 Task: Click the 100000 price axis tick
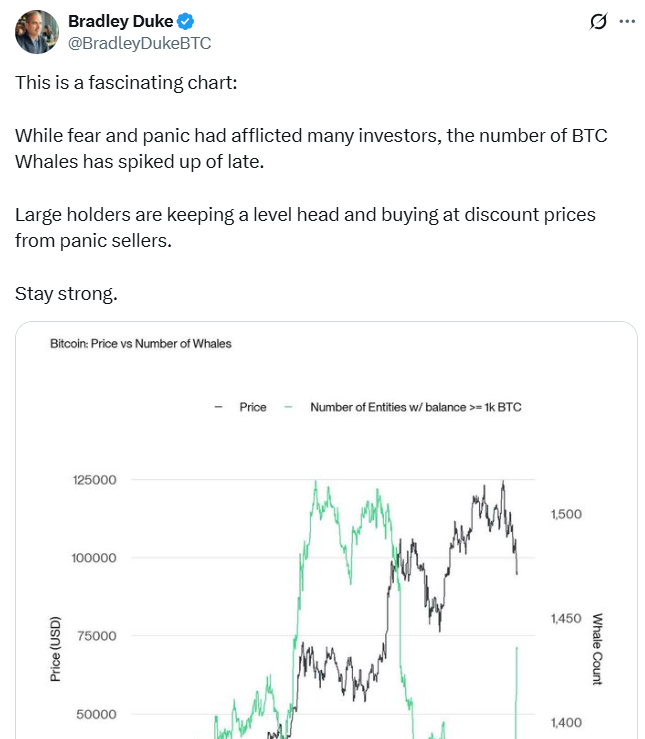tap(95, 558)
